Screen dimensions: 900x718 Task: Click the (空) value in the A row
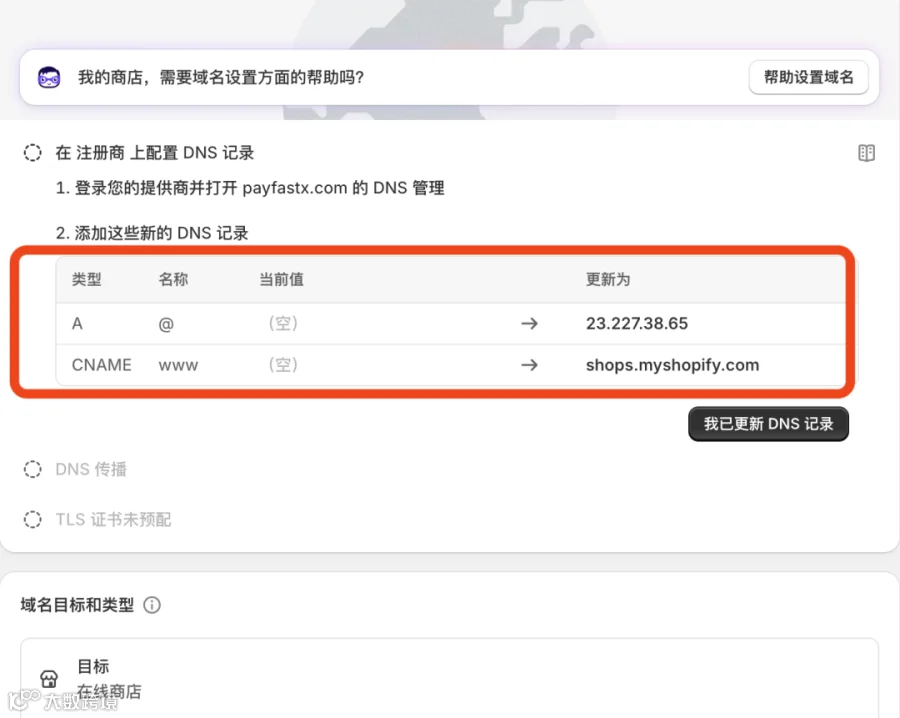point(283,323)
